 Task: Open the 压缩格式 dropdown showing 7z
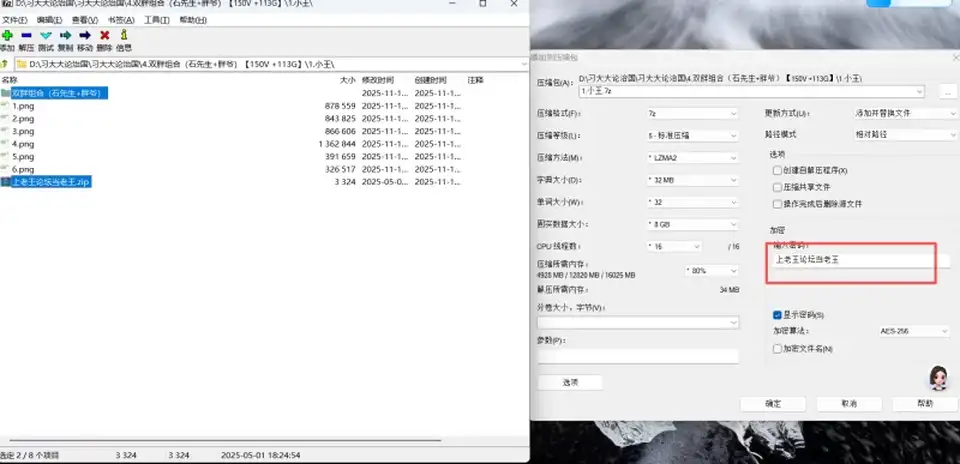[692, 113]
